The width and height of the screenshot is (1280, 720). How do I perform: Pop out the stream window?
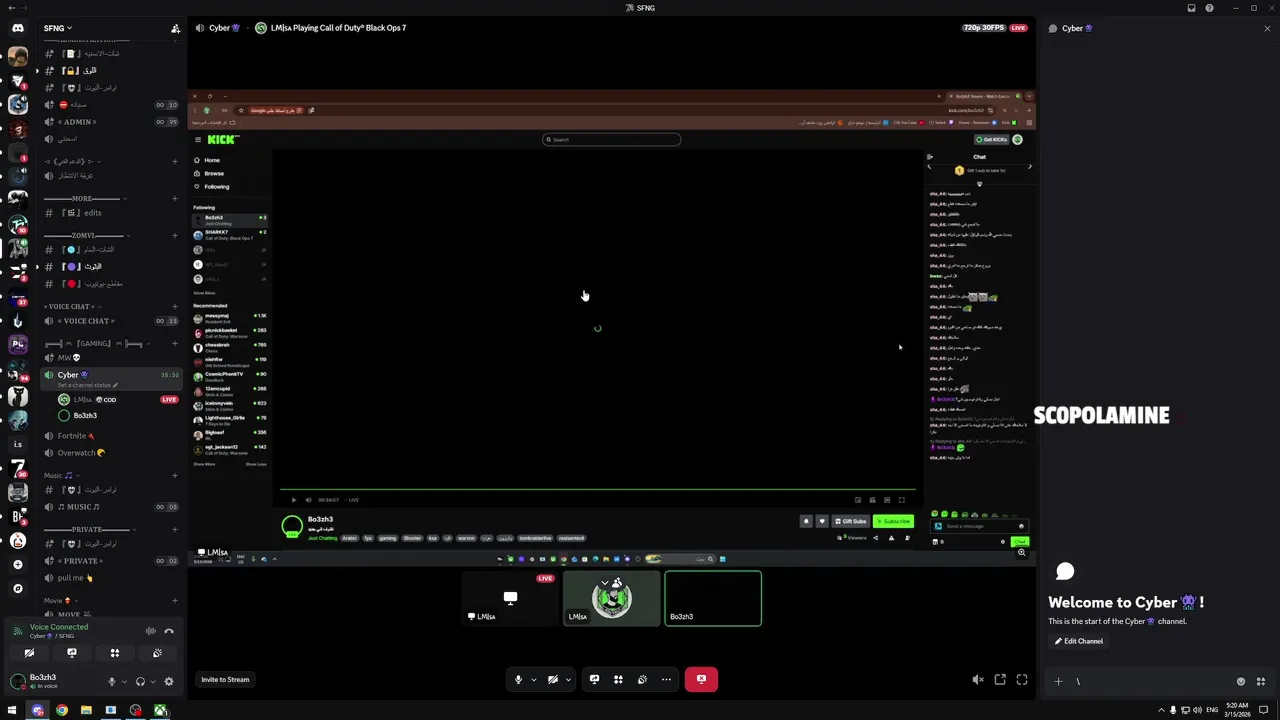[1000, 680]
